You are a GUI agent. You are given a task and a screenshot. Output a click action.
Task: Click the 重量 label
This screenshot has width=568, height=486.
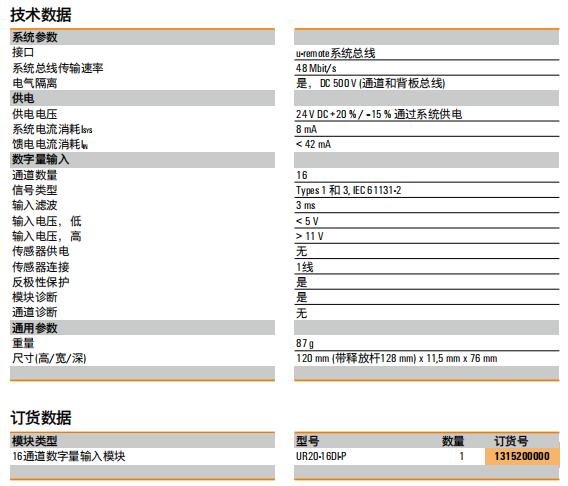(23, 343)
